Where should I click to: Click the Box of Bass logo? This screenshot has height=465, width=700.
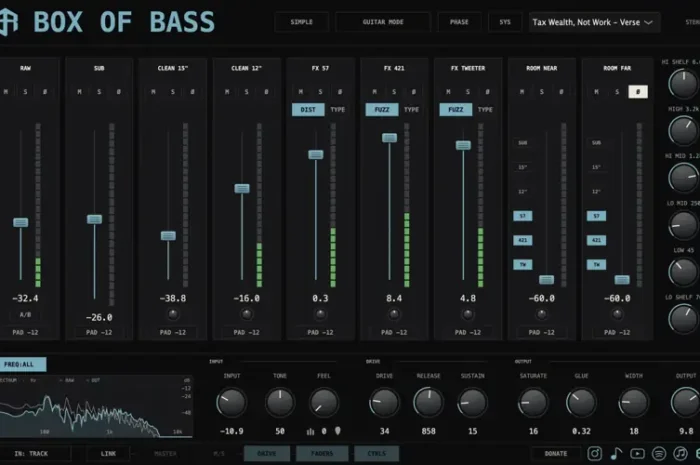[x=9, y=21]
